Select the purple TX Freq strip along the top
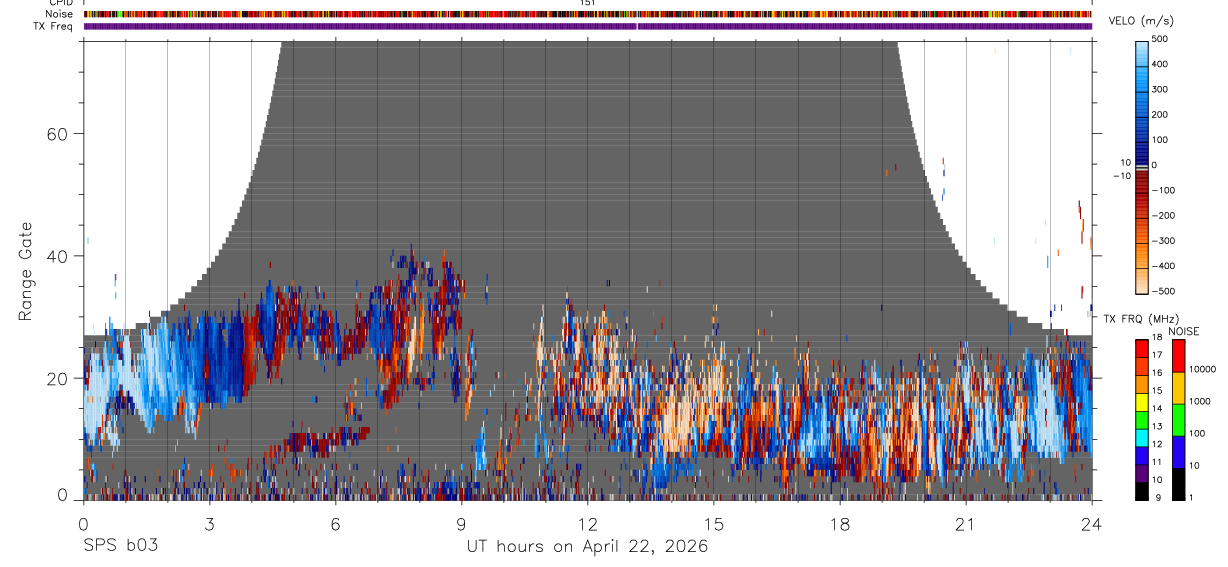 588,26
